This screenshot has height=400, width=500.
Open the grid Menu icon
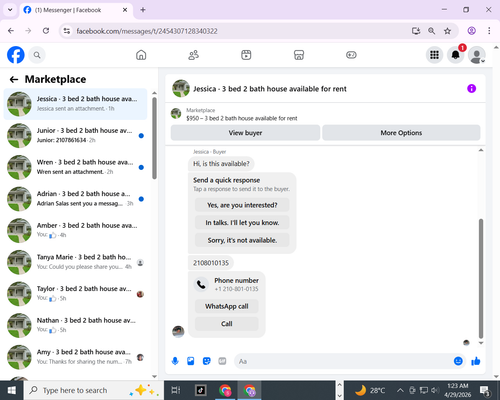pyautogui.click(x=434, y=55)
